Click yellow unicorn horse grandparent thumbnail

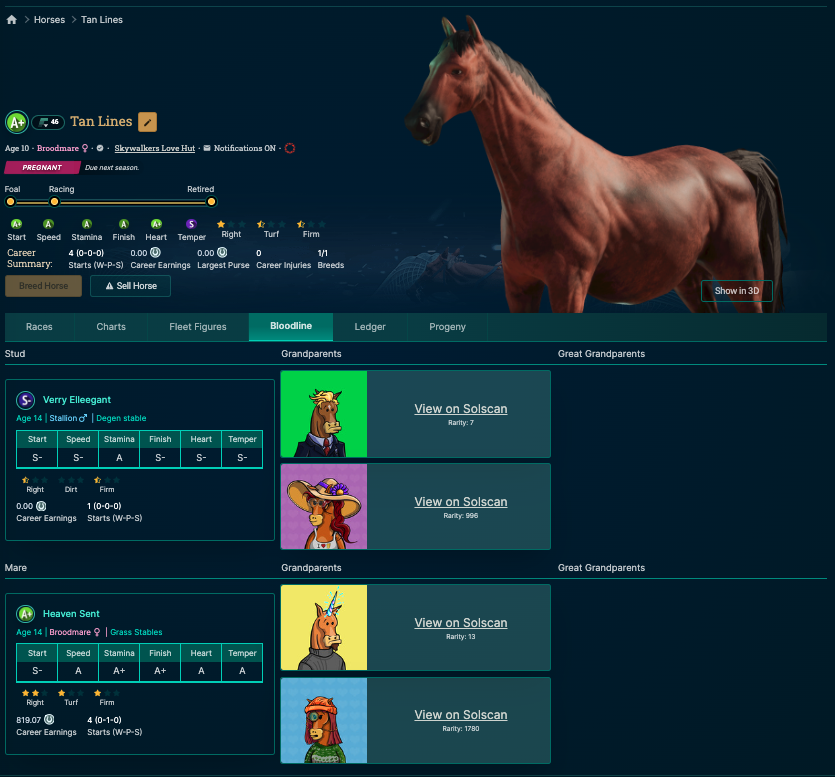(324, 627)
